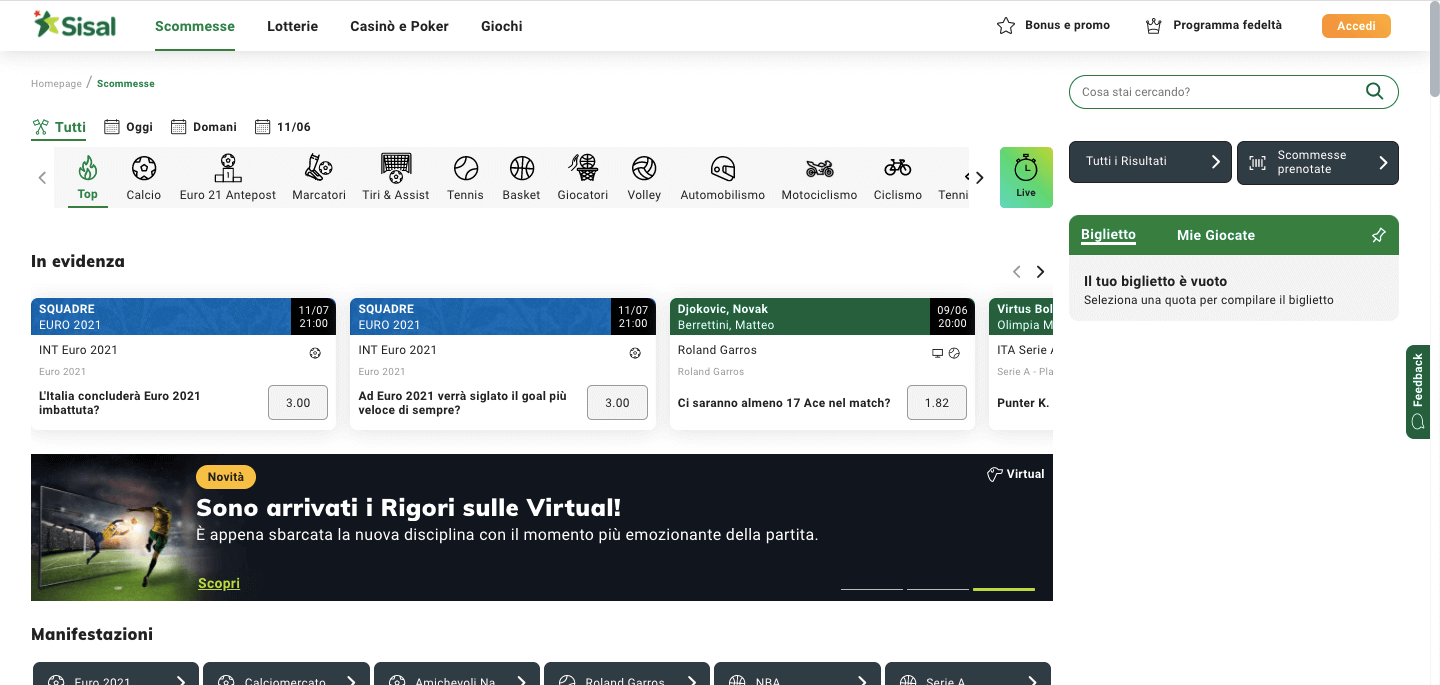Filter events by Domani
The width and height of the screenshot is (1440, 685).
click(204, 127)
